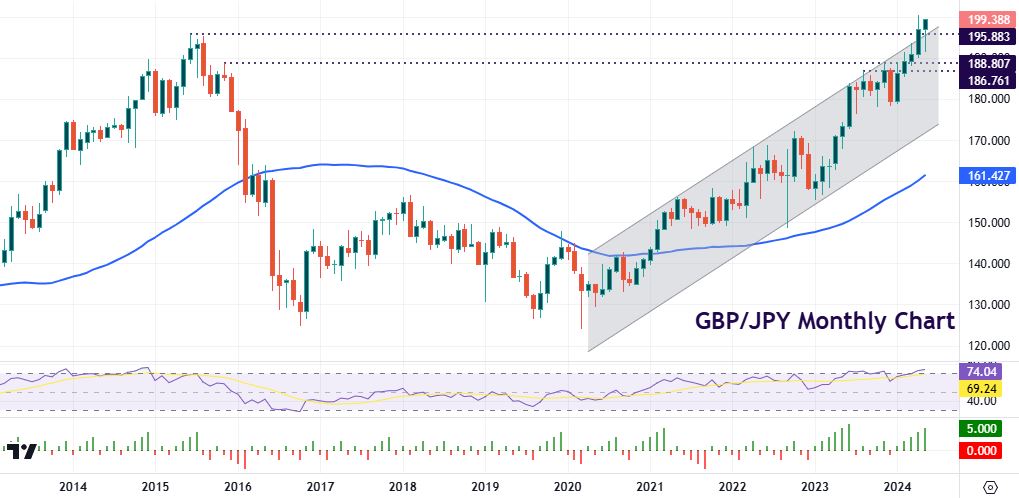Select the 195.883 horizontal level label
The height and width of the screenshot is (498, 1019).
click(x=985, y=36)
